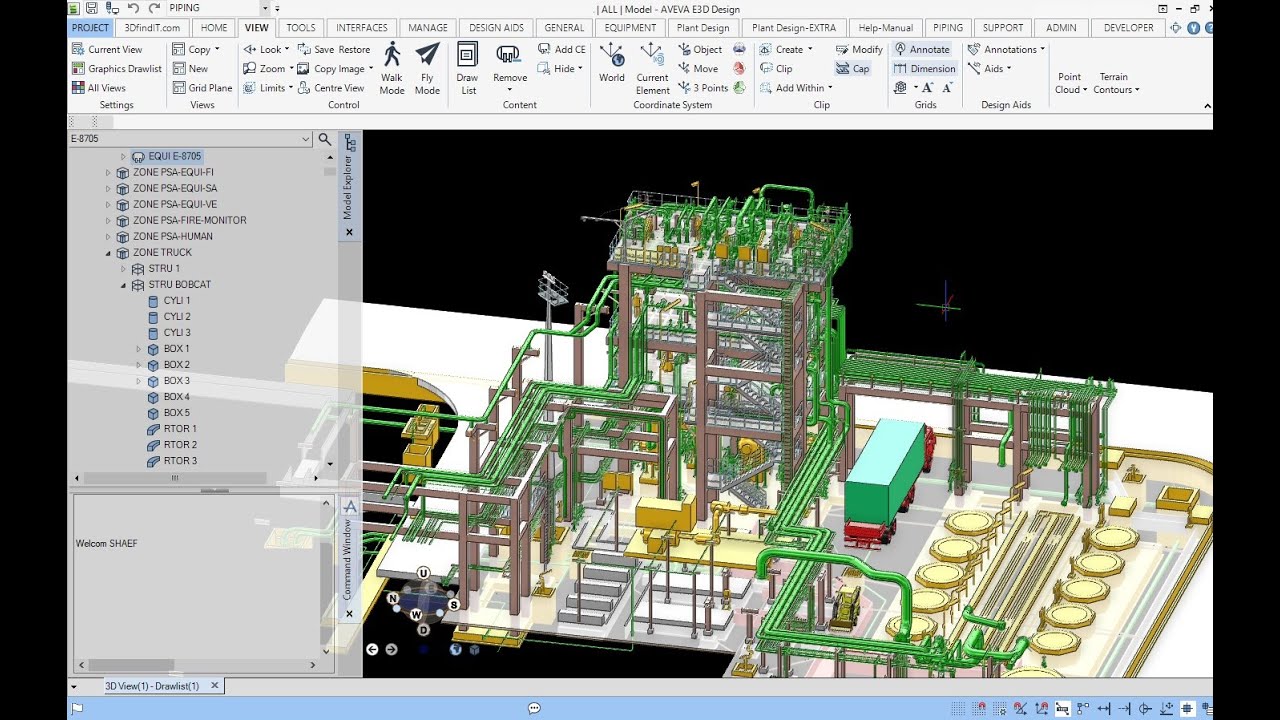The image size is (1280, 720).
Task: Click the Grid Plane view tool
Action: click(x=202, y=87)
